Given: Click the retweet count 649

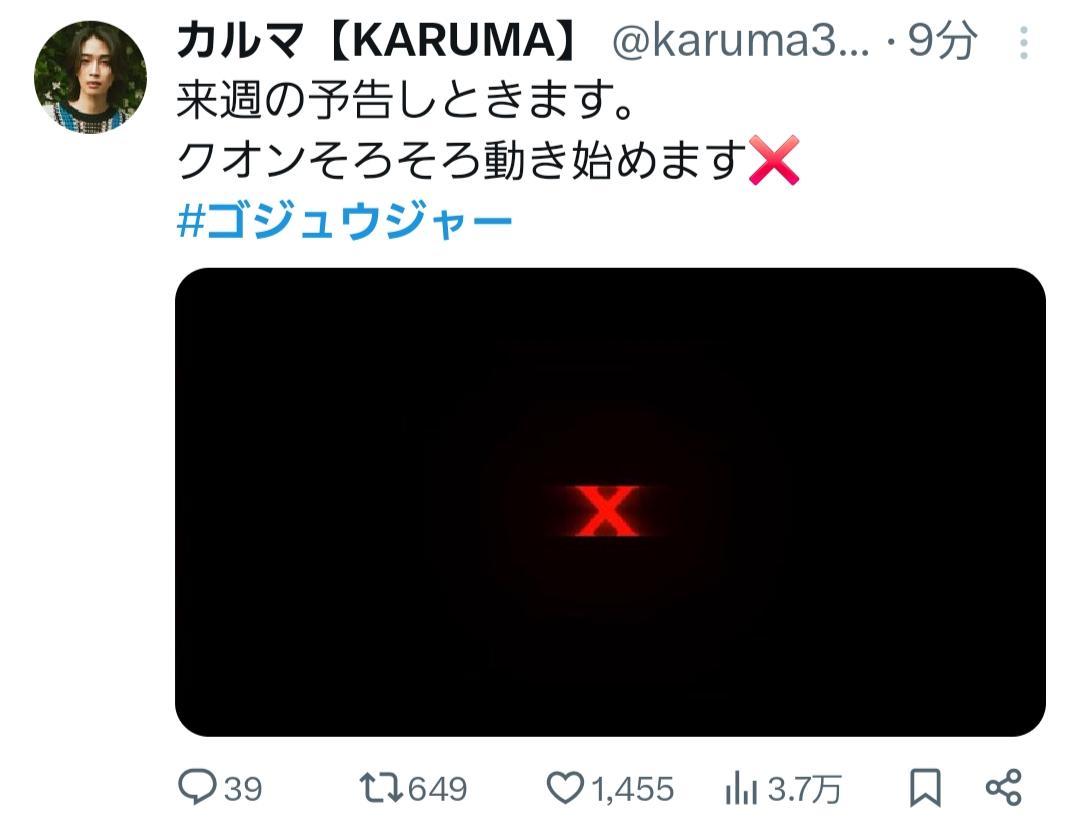Looking at the screenshot, I should pyautogui.click(x=437, y=789).
